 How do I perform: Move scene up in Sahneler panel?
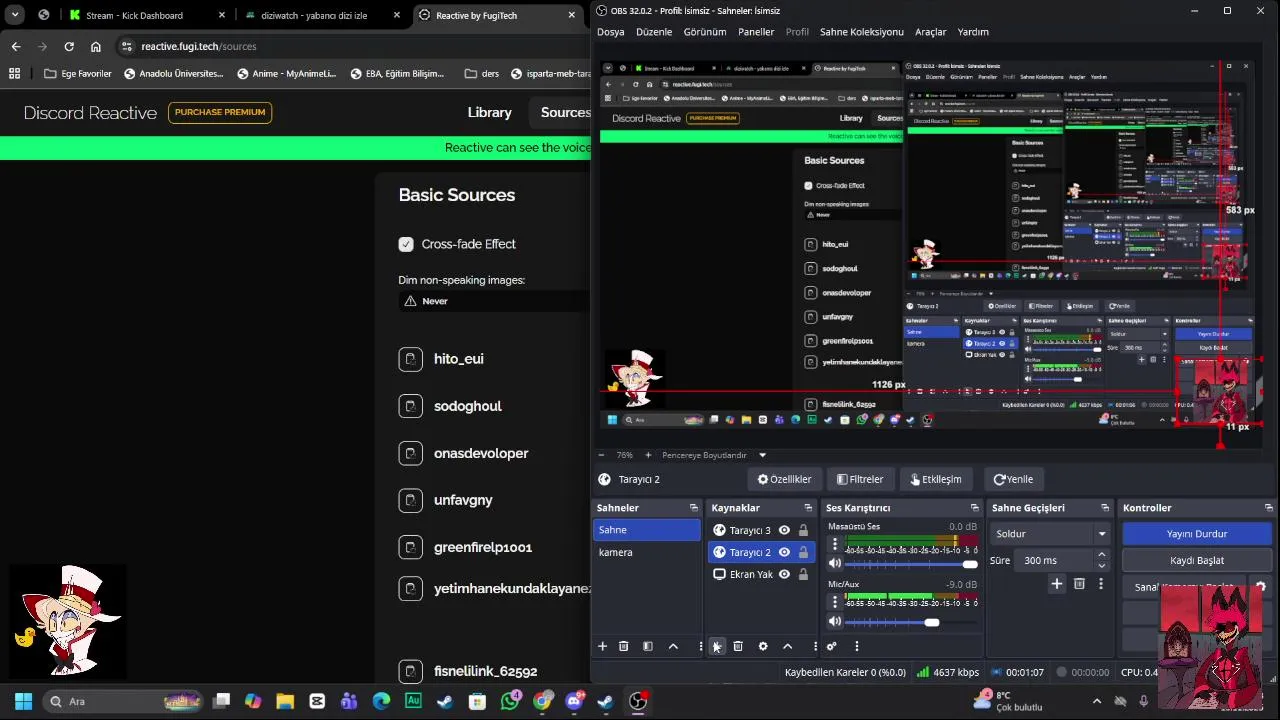(x=673, y=646)
